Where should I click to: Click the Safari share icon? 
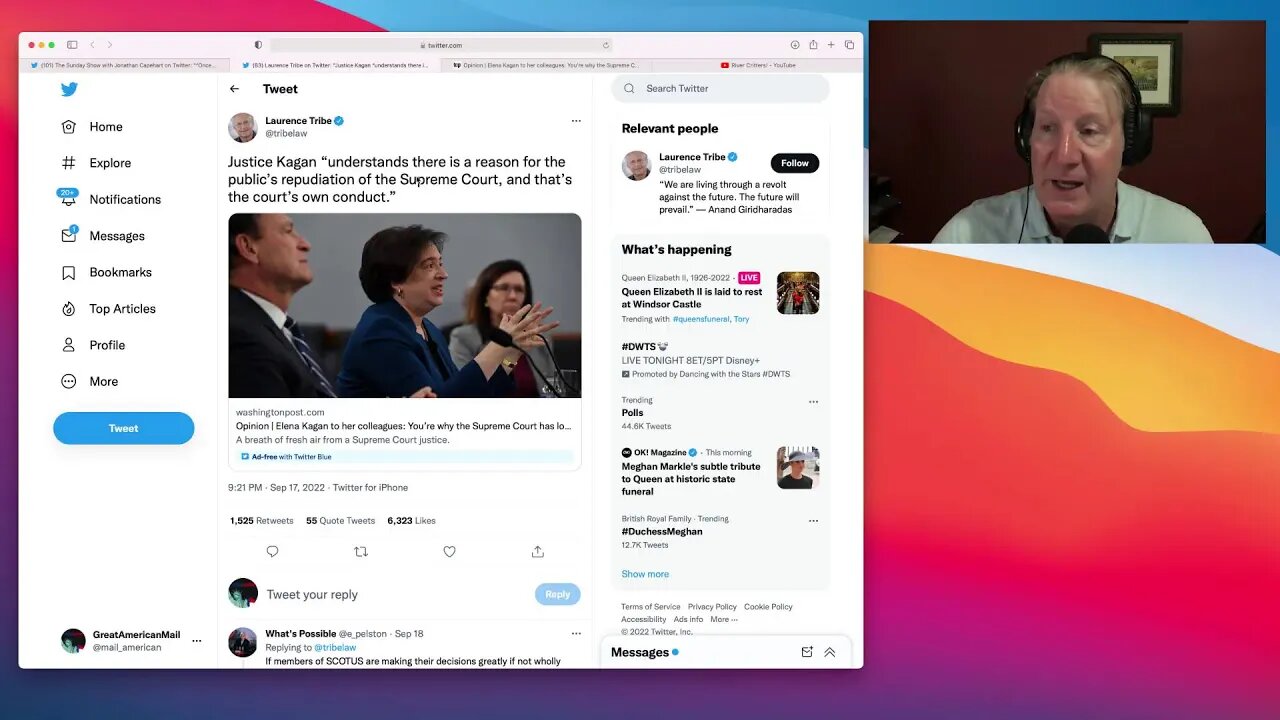click(813, 44)
